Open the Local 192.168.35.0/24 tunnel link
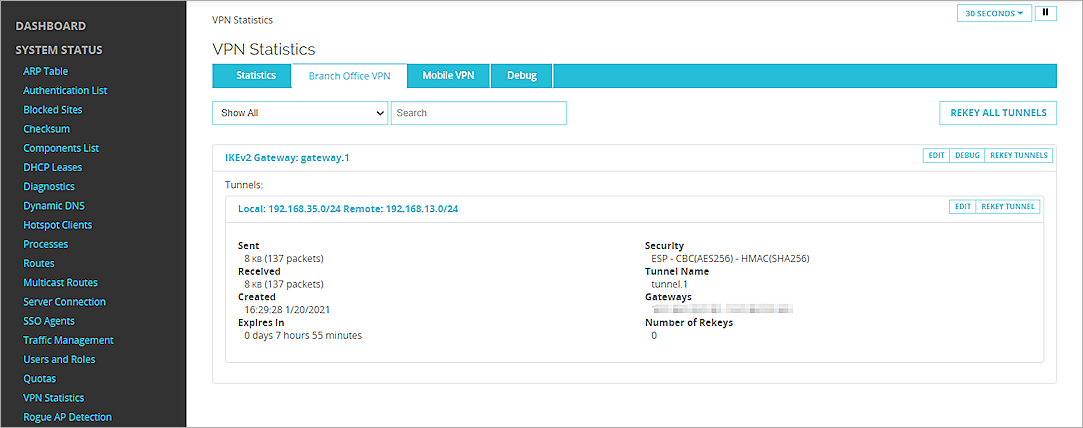The width and height of the screenshot is (1083, 428). pyautogui.click(x=348, y=209)
